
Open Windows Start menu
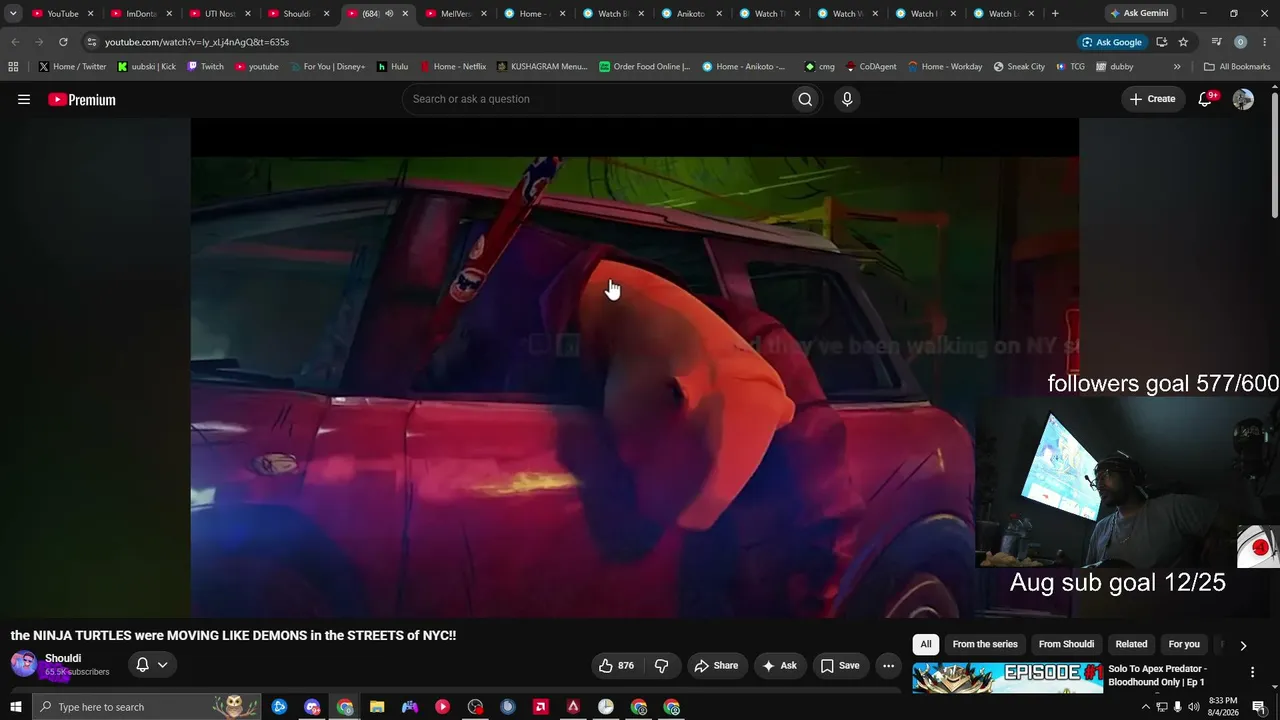coord(15,707)
